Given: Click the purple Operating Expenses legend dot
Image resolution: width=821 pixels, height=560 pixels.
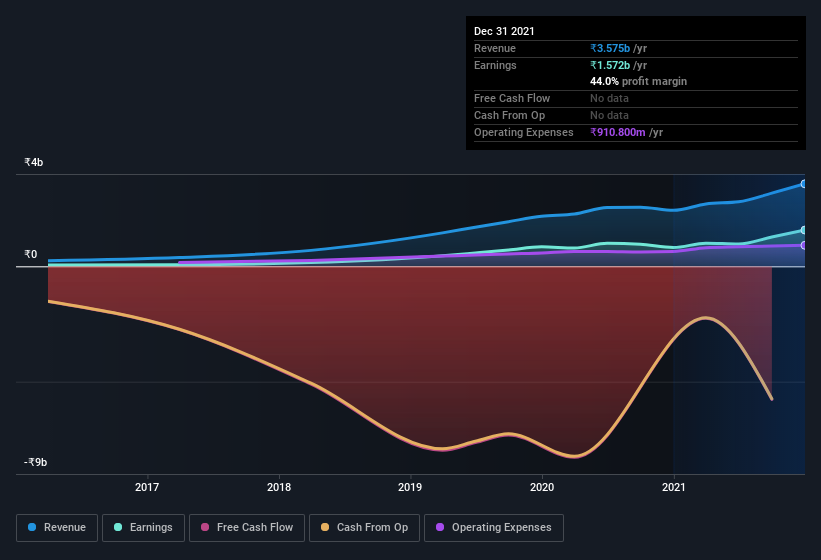Looking at the screenshot, I should pyautogui.click(x=440, y=527).
